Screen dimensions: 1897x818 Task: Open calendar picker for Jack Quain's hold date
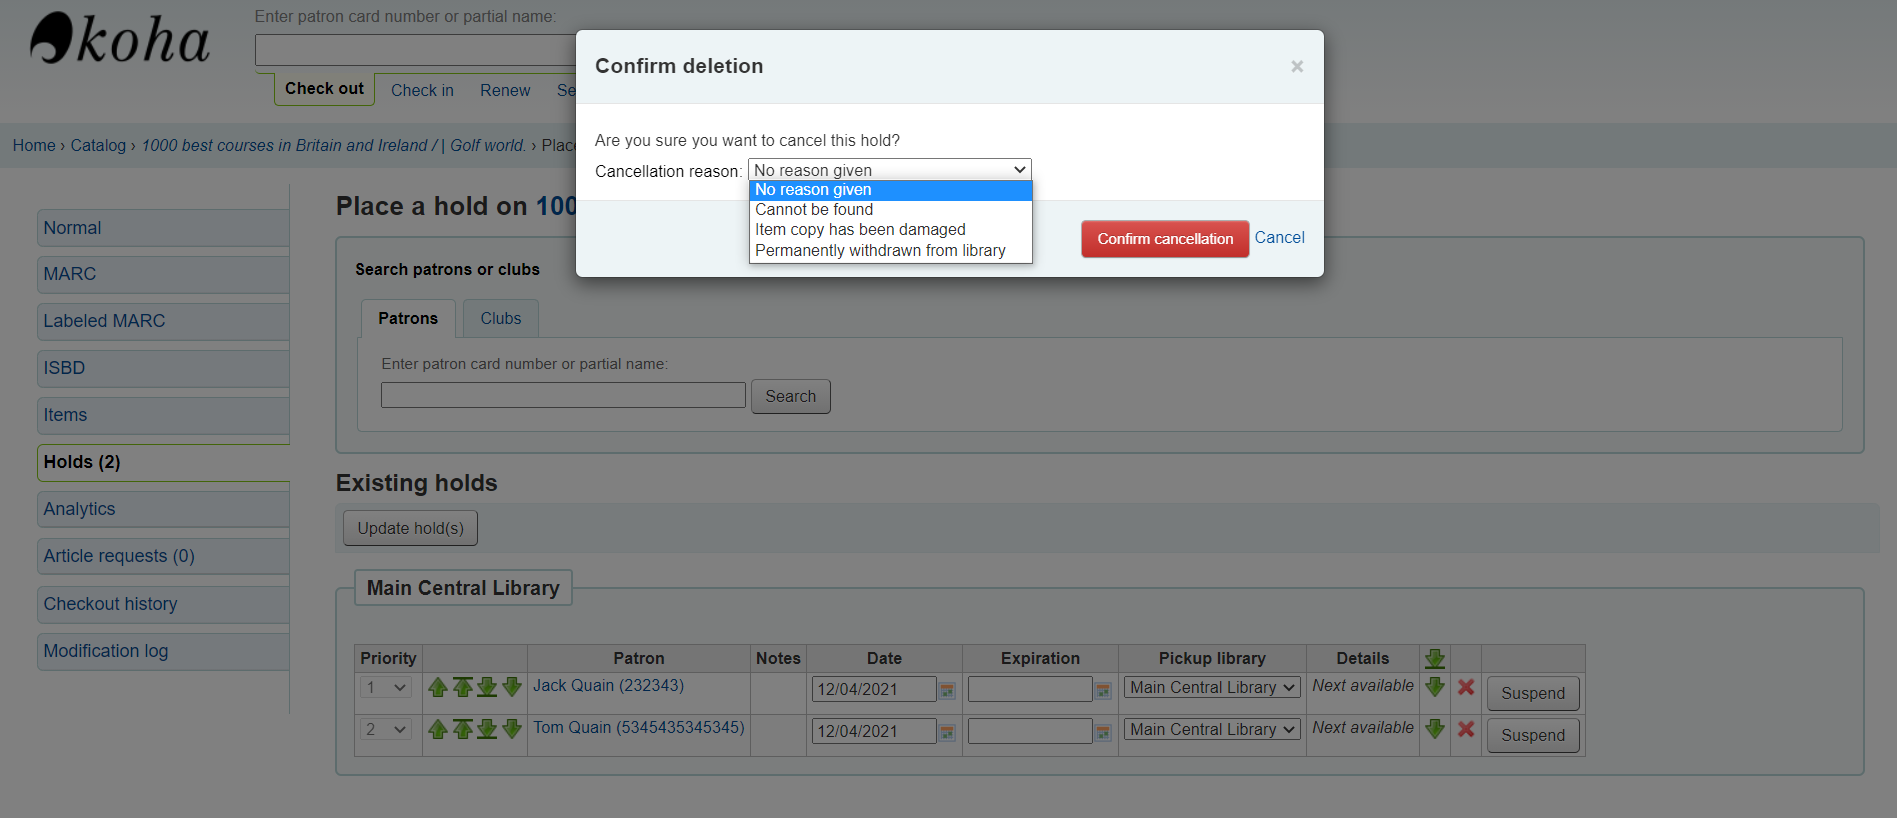pos(947,690)
